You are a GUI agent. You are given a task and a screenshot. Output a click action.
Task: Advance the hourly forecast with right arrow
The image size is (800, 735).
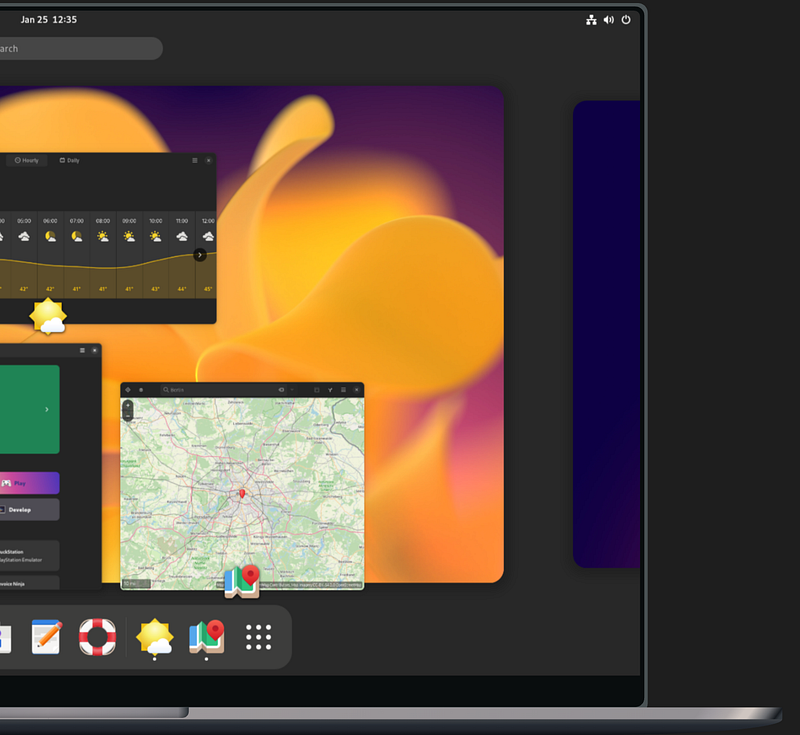[200, 255]
